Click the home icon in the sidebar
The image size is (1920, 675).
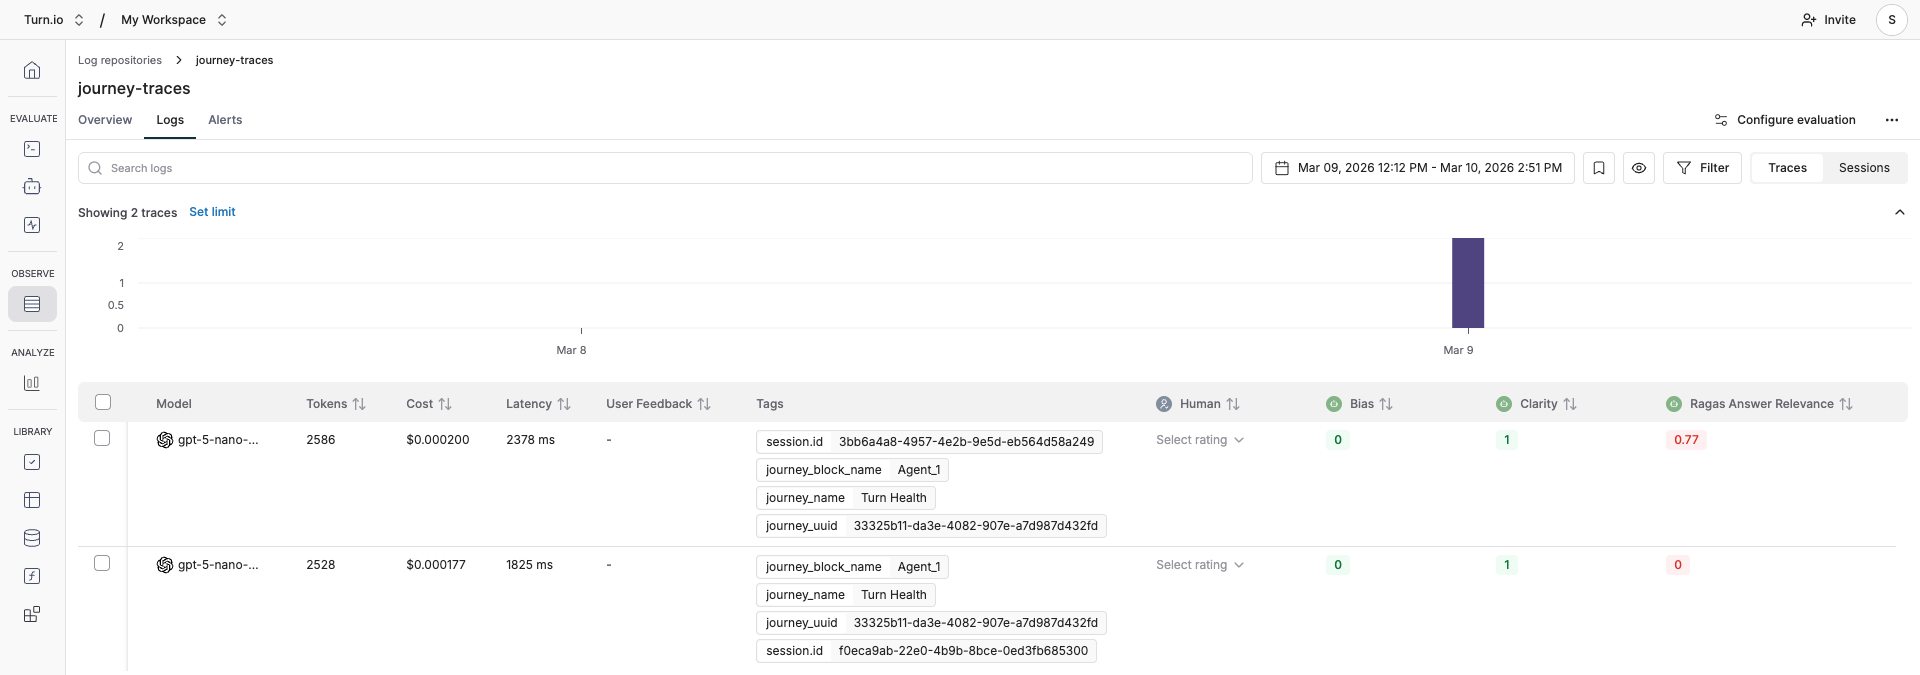point(32,70)
